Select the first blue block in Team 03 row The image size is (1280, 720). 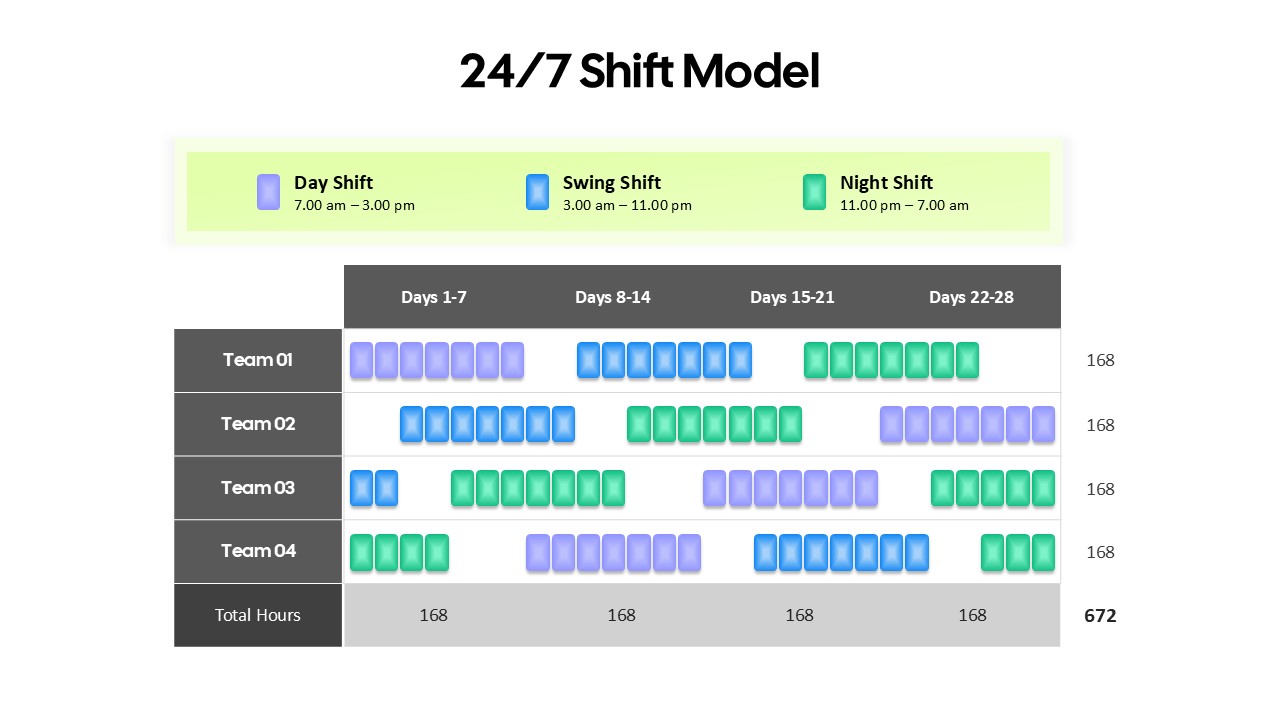361,488
